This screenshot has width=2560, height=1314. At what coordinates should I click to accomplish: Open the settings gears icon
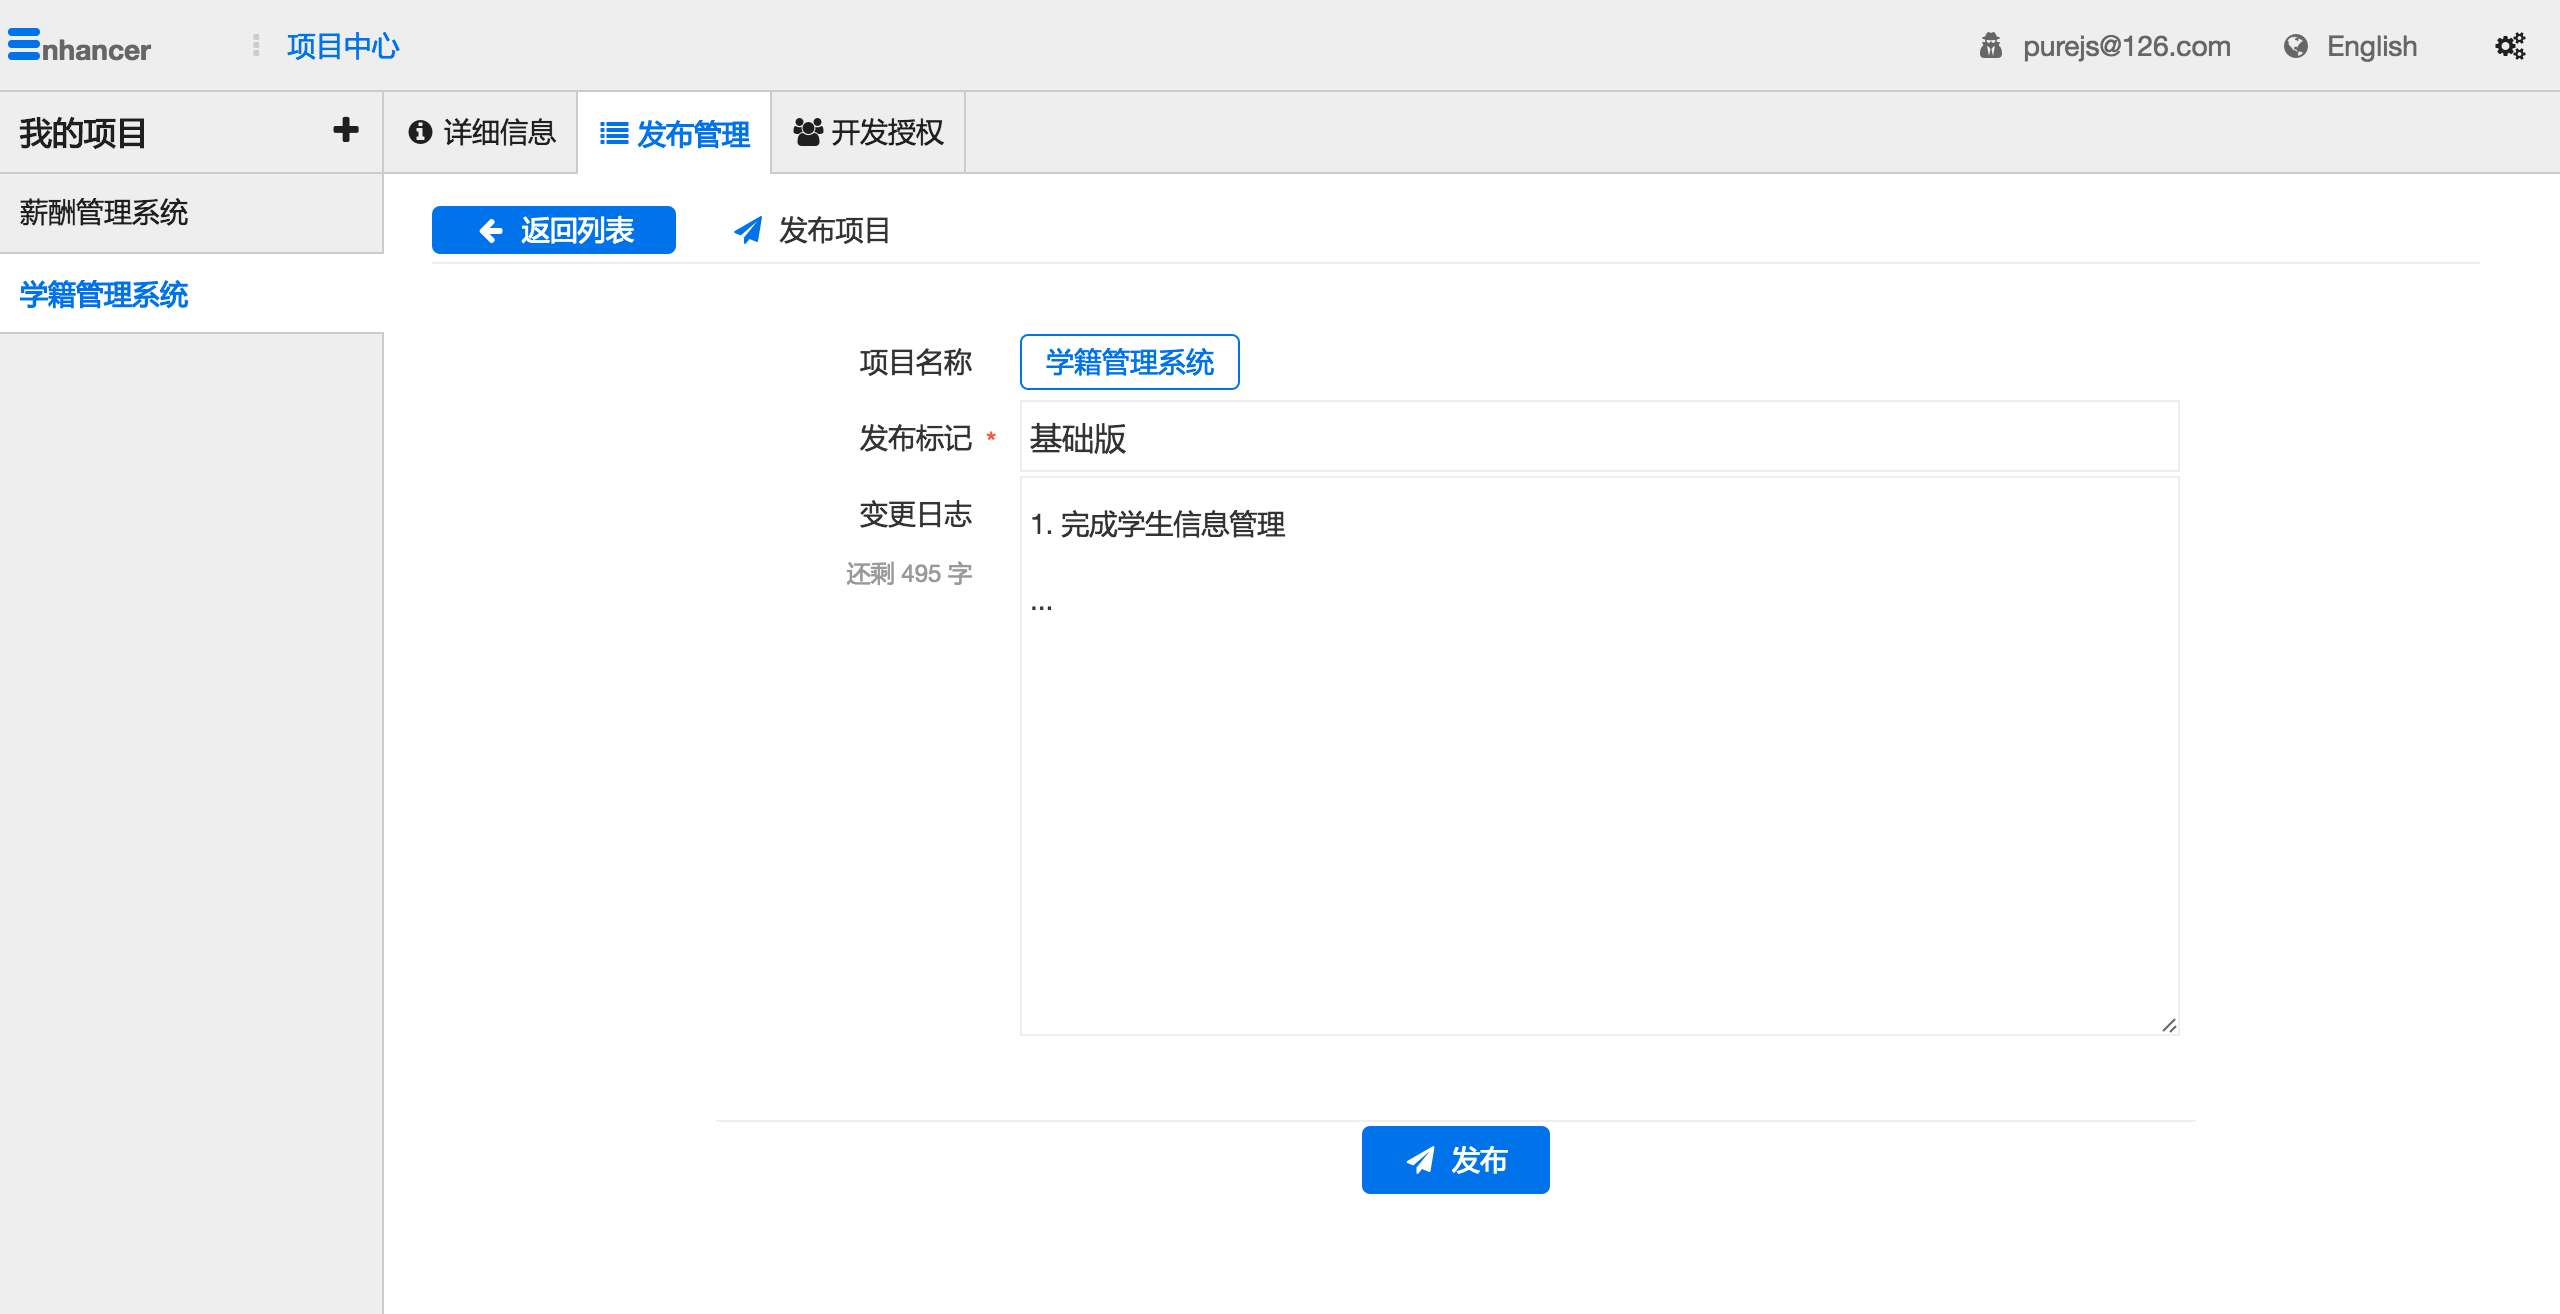[2510, 46]
